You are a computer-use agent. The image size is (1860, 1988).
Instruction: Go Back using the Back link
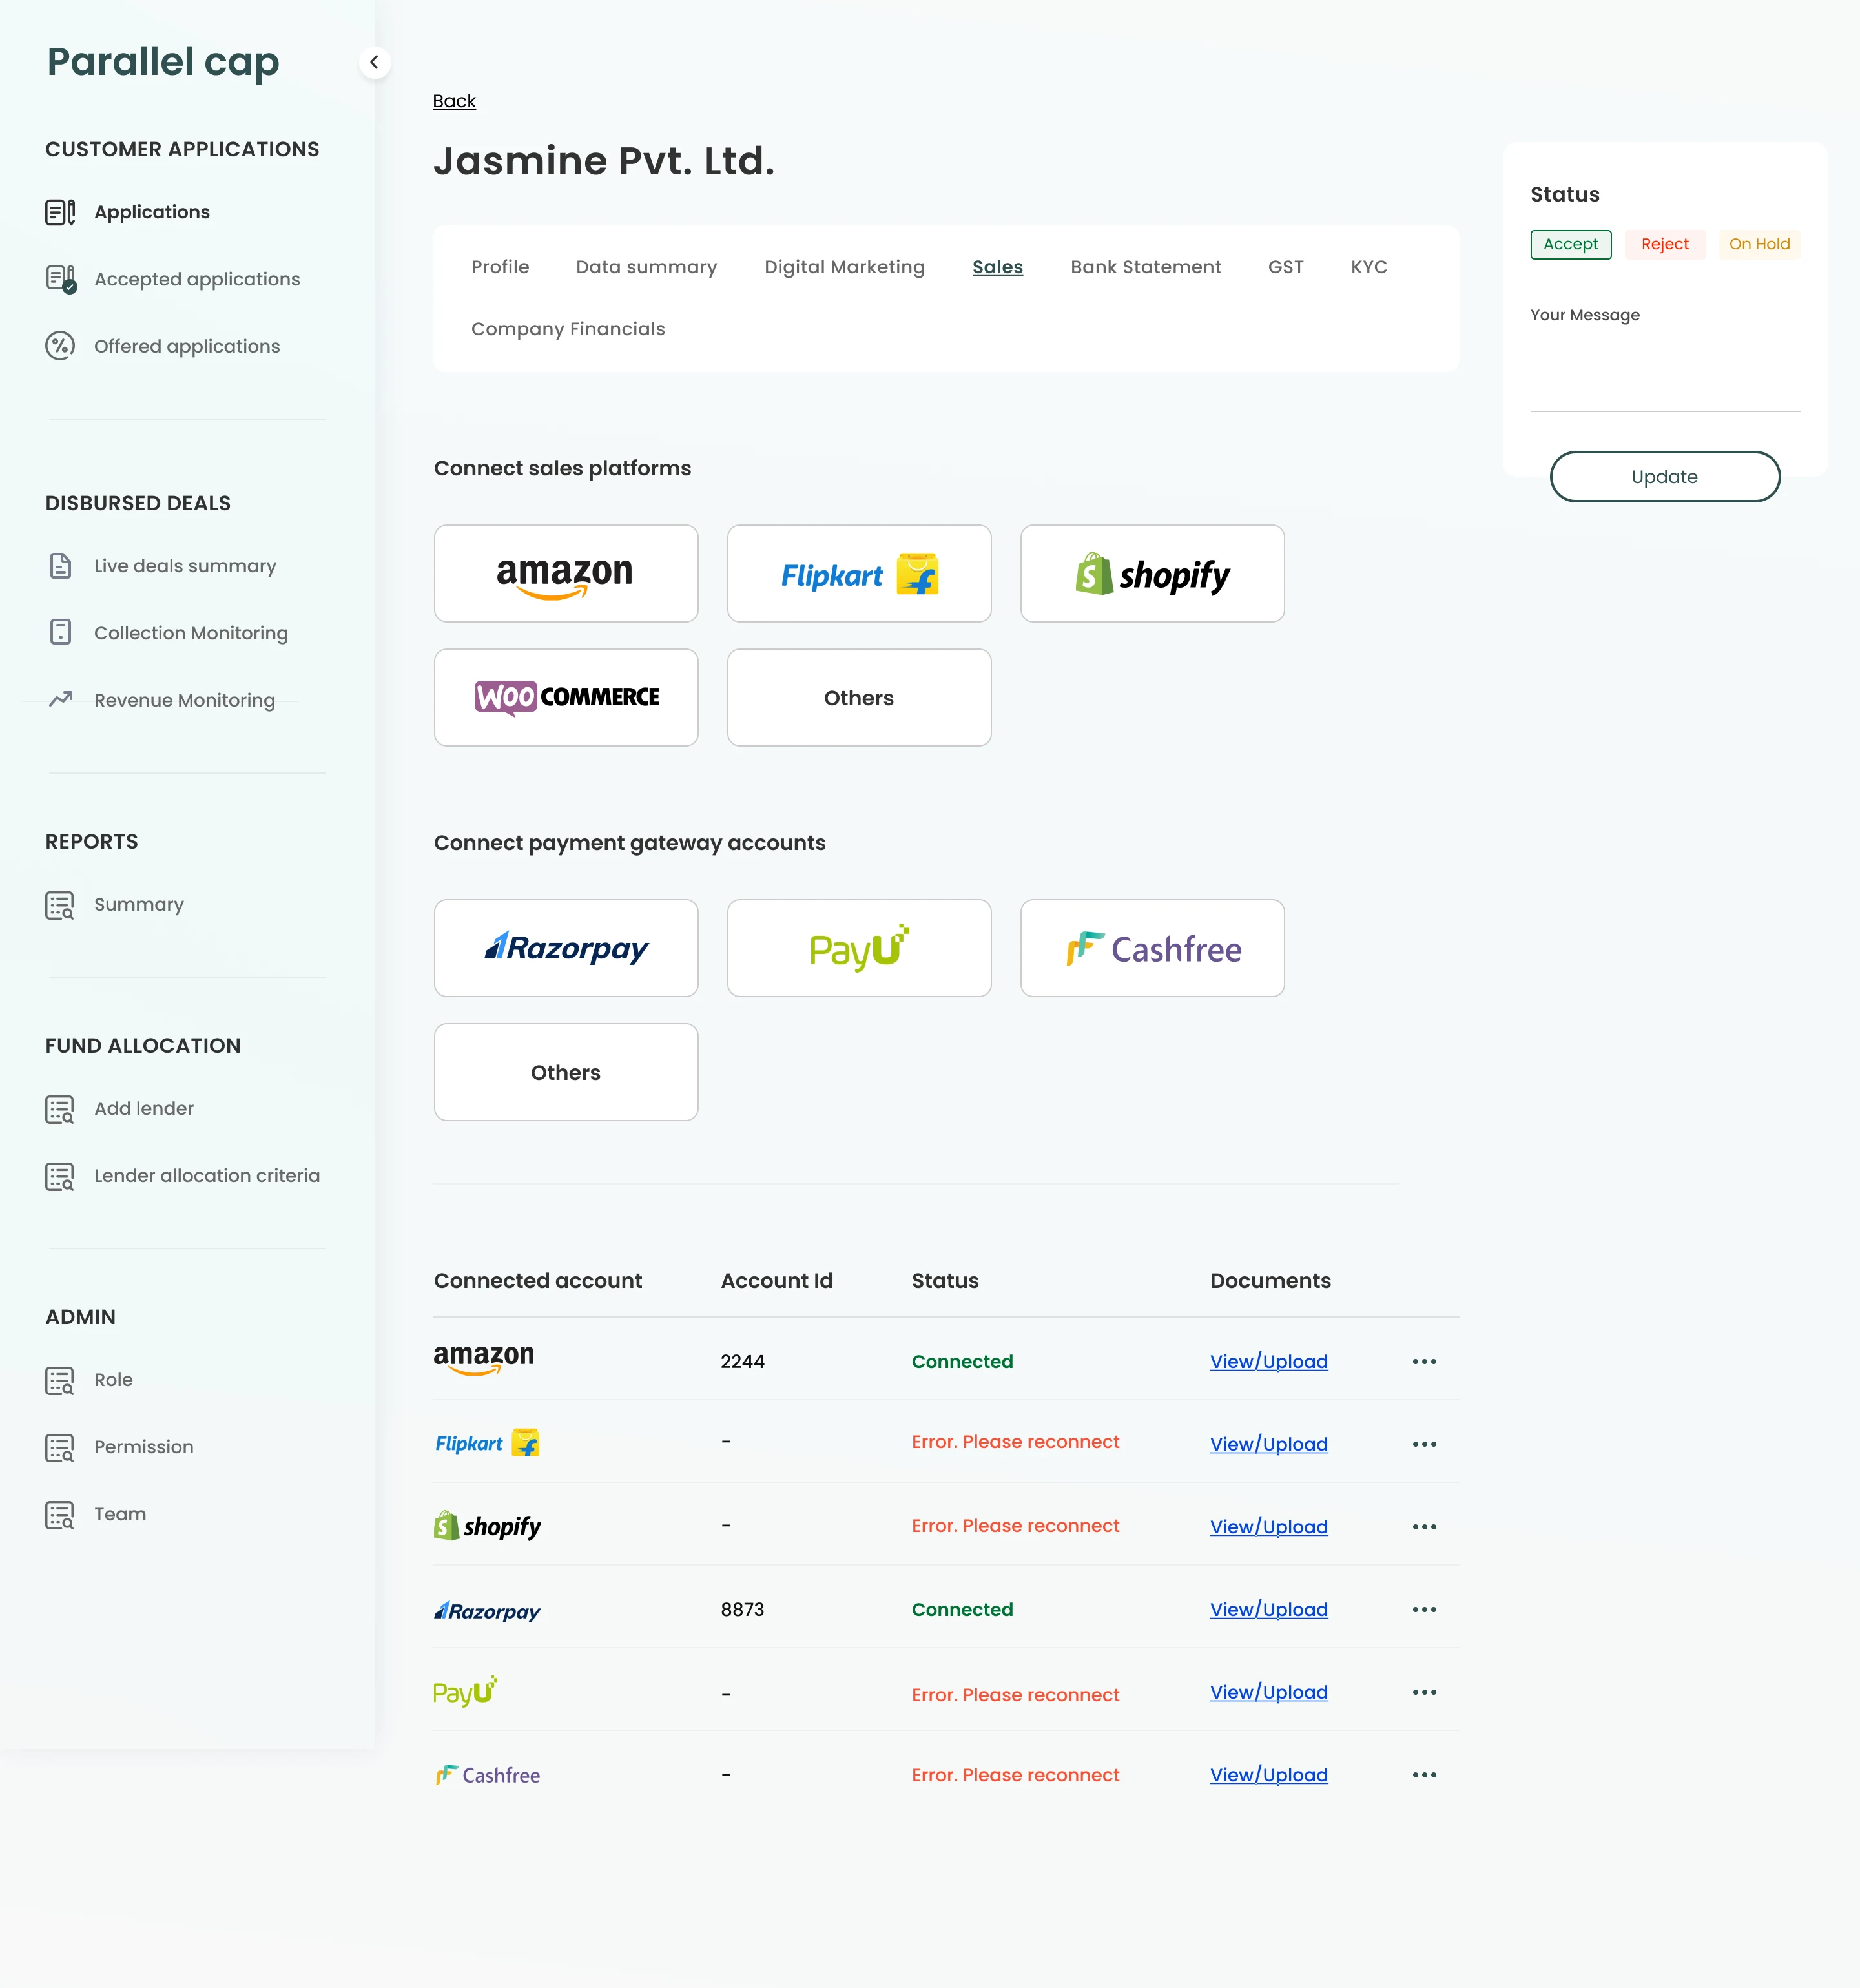pos(454,101)
